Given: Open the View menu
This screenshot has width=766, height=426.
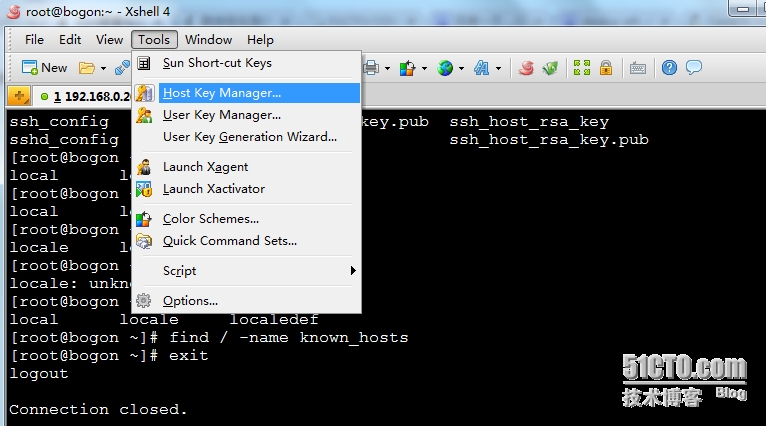Looking at the screenshot, I should [109, 40].
